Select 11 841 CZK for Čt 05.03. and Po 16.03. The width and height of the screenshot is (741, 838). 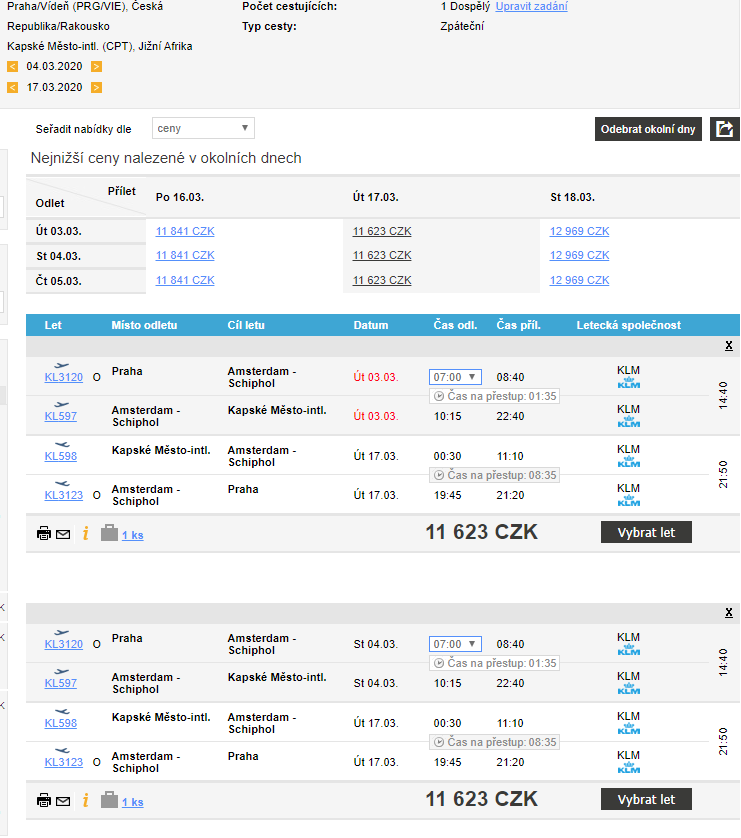pyautogui.click(x=185, y=281)
